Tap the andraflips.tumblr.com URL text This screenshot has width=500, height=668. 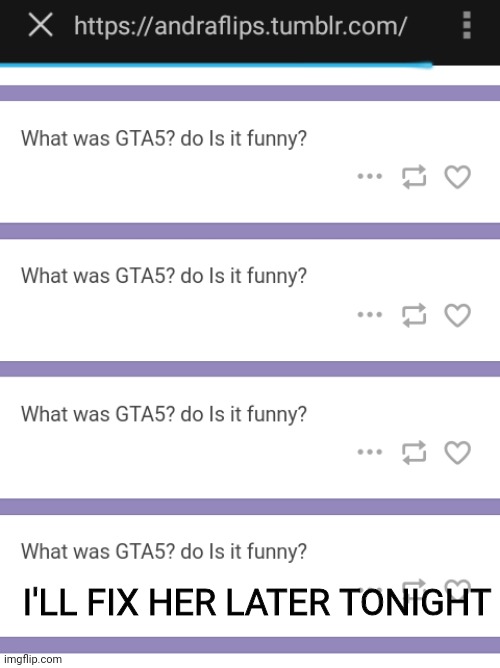[x=240, y=26]
